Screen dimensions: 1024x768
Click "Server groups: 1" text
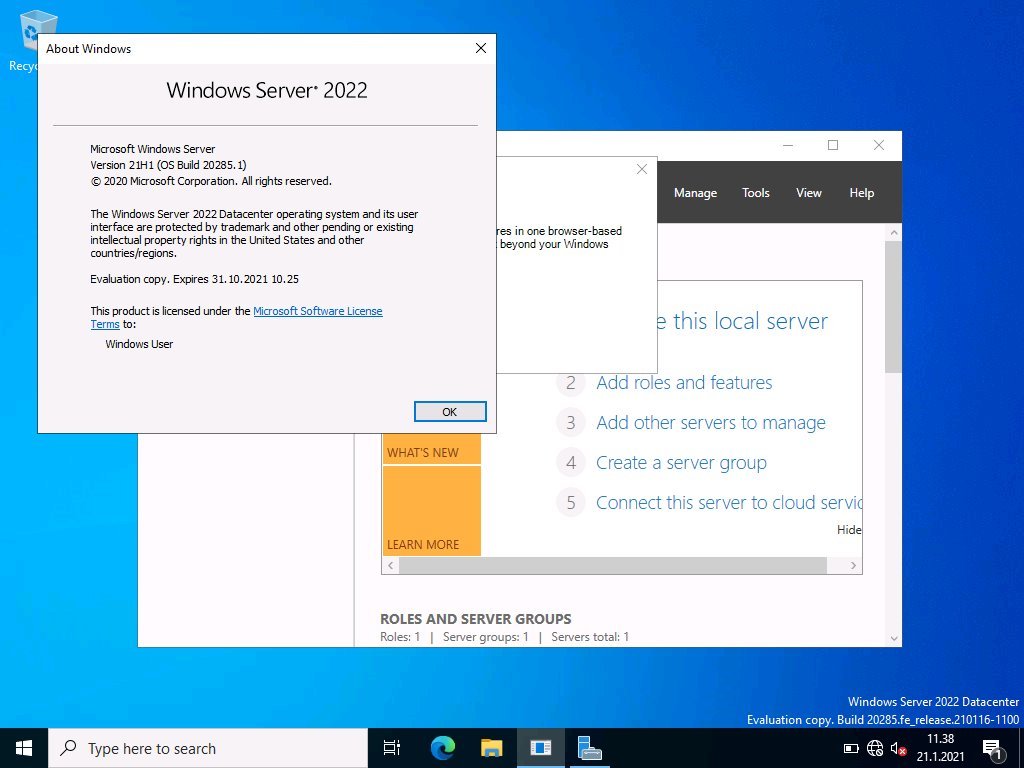point(486,637)
